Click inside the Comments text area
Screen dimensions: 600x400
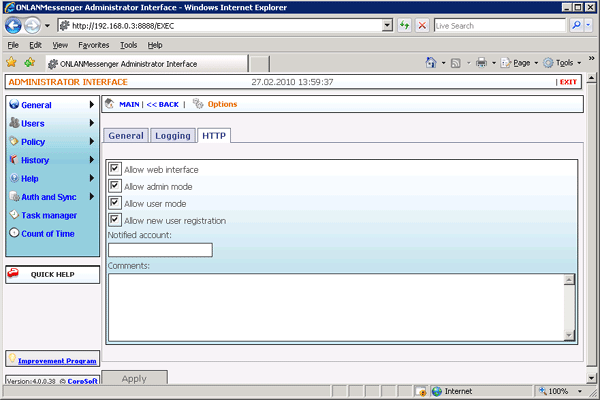[x=336, y=307]
